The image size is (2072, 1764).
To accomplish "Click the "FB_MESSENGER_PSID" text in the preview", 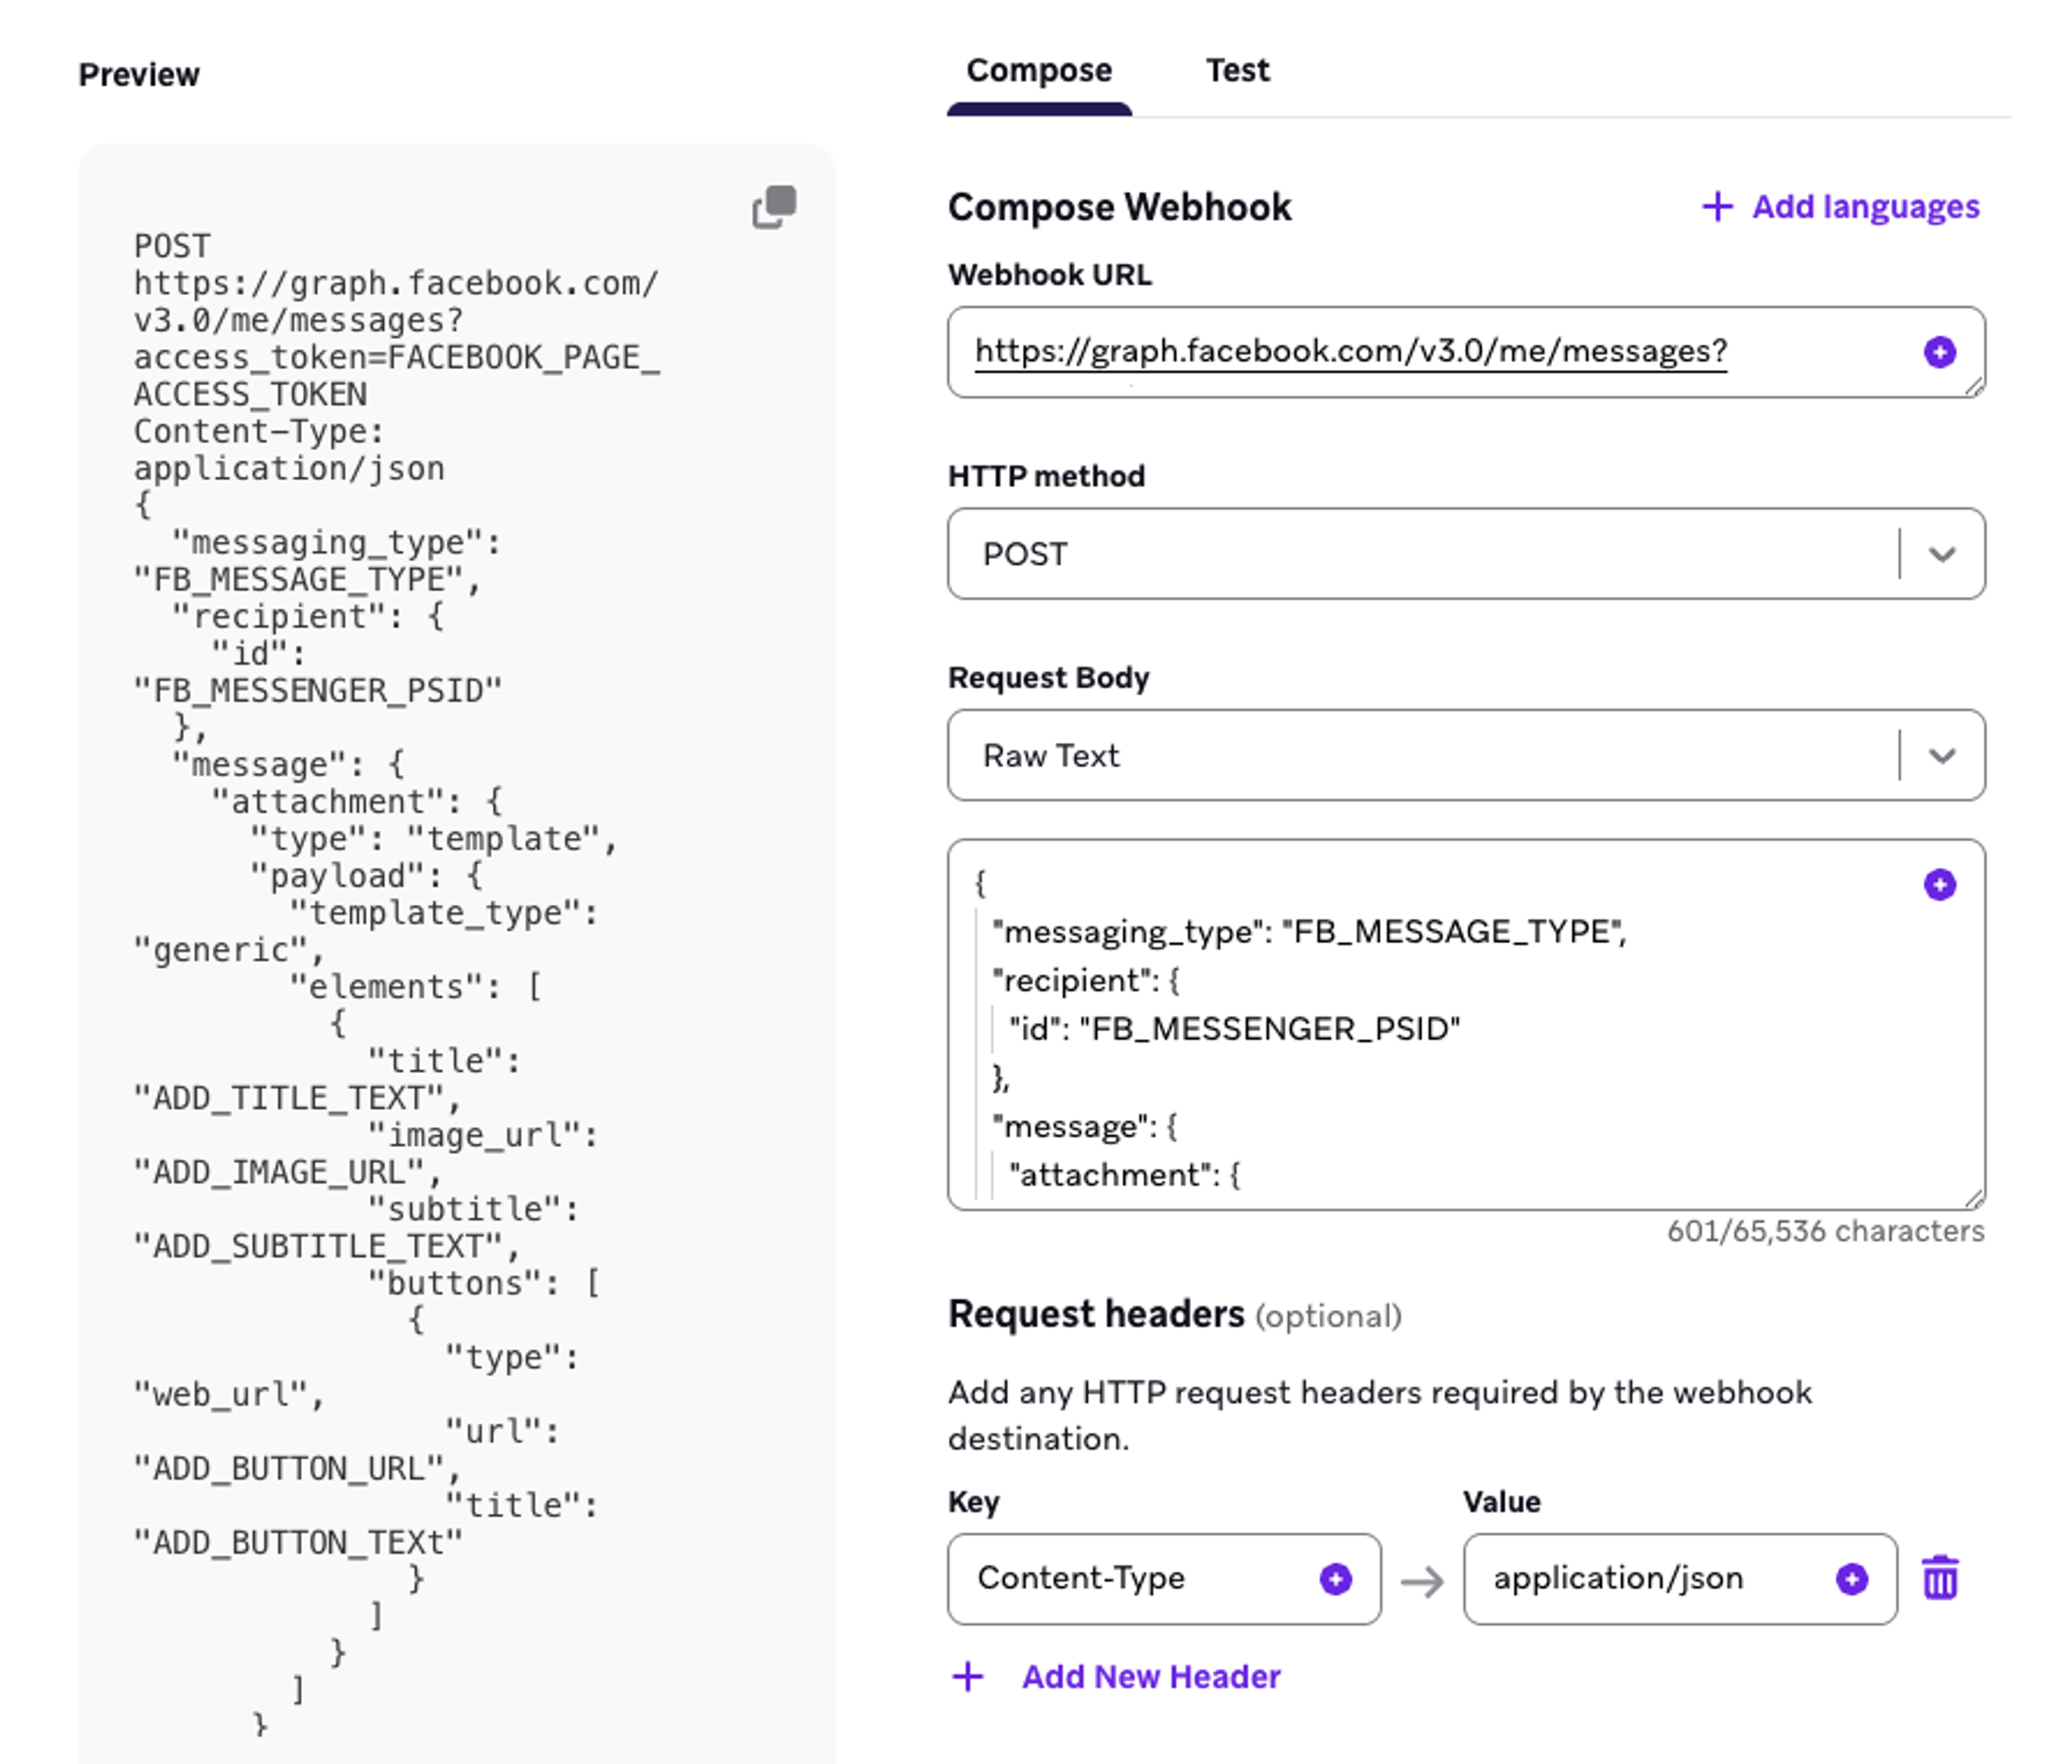I will point(318,691).
